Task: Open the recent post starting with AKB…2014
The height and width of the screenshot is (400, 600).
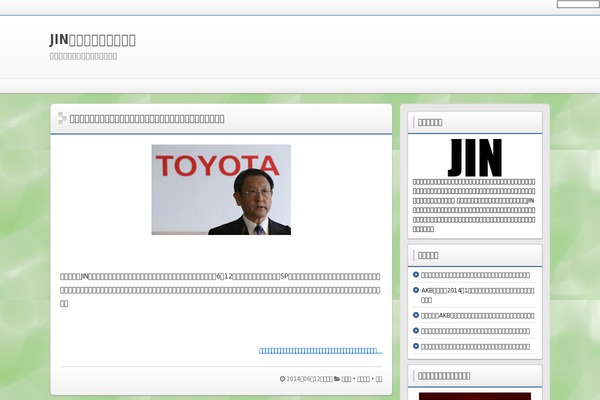Action: (478, 295)
